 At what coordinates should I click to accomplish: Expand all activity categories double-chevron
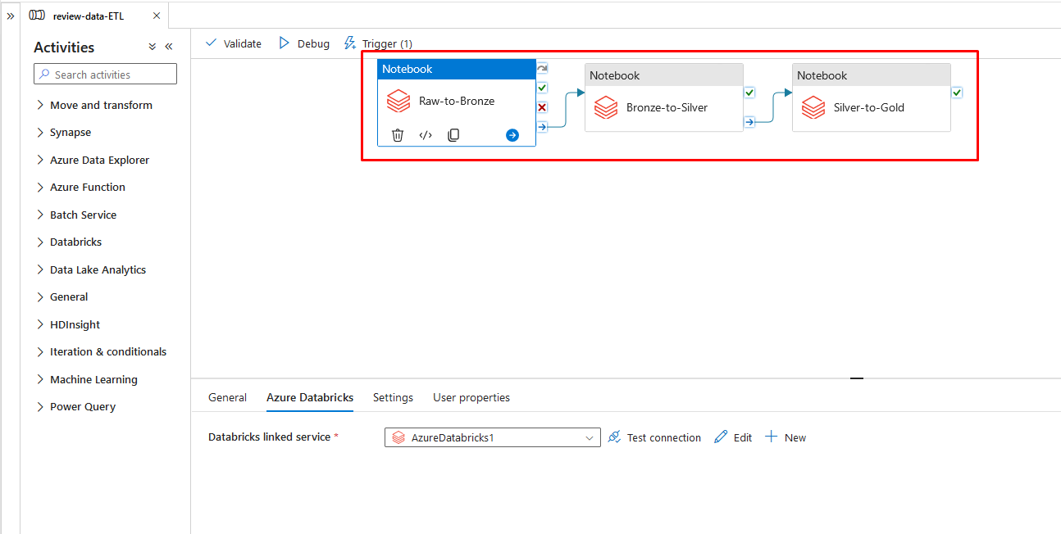(152, 47)
